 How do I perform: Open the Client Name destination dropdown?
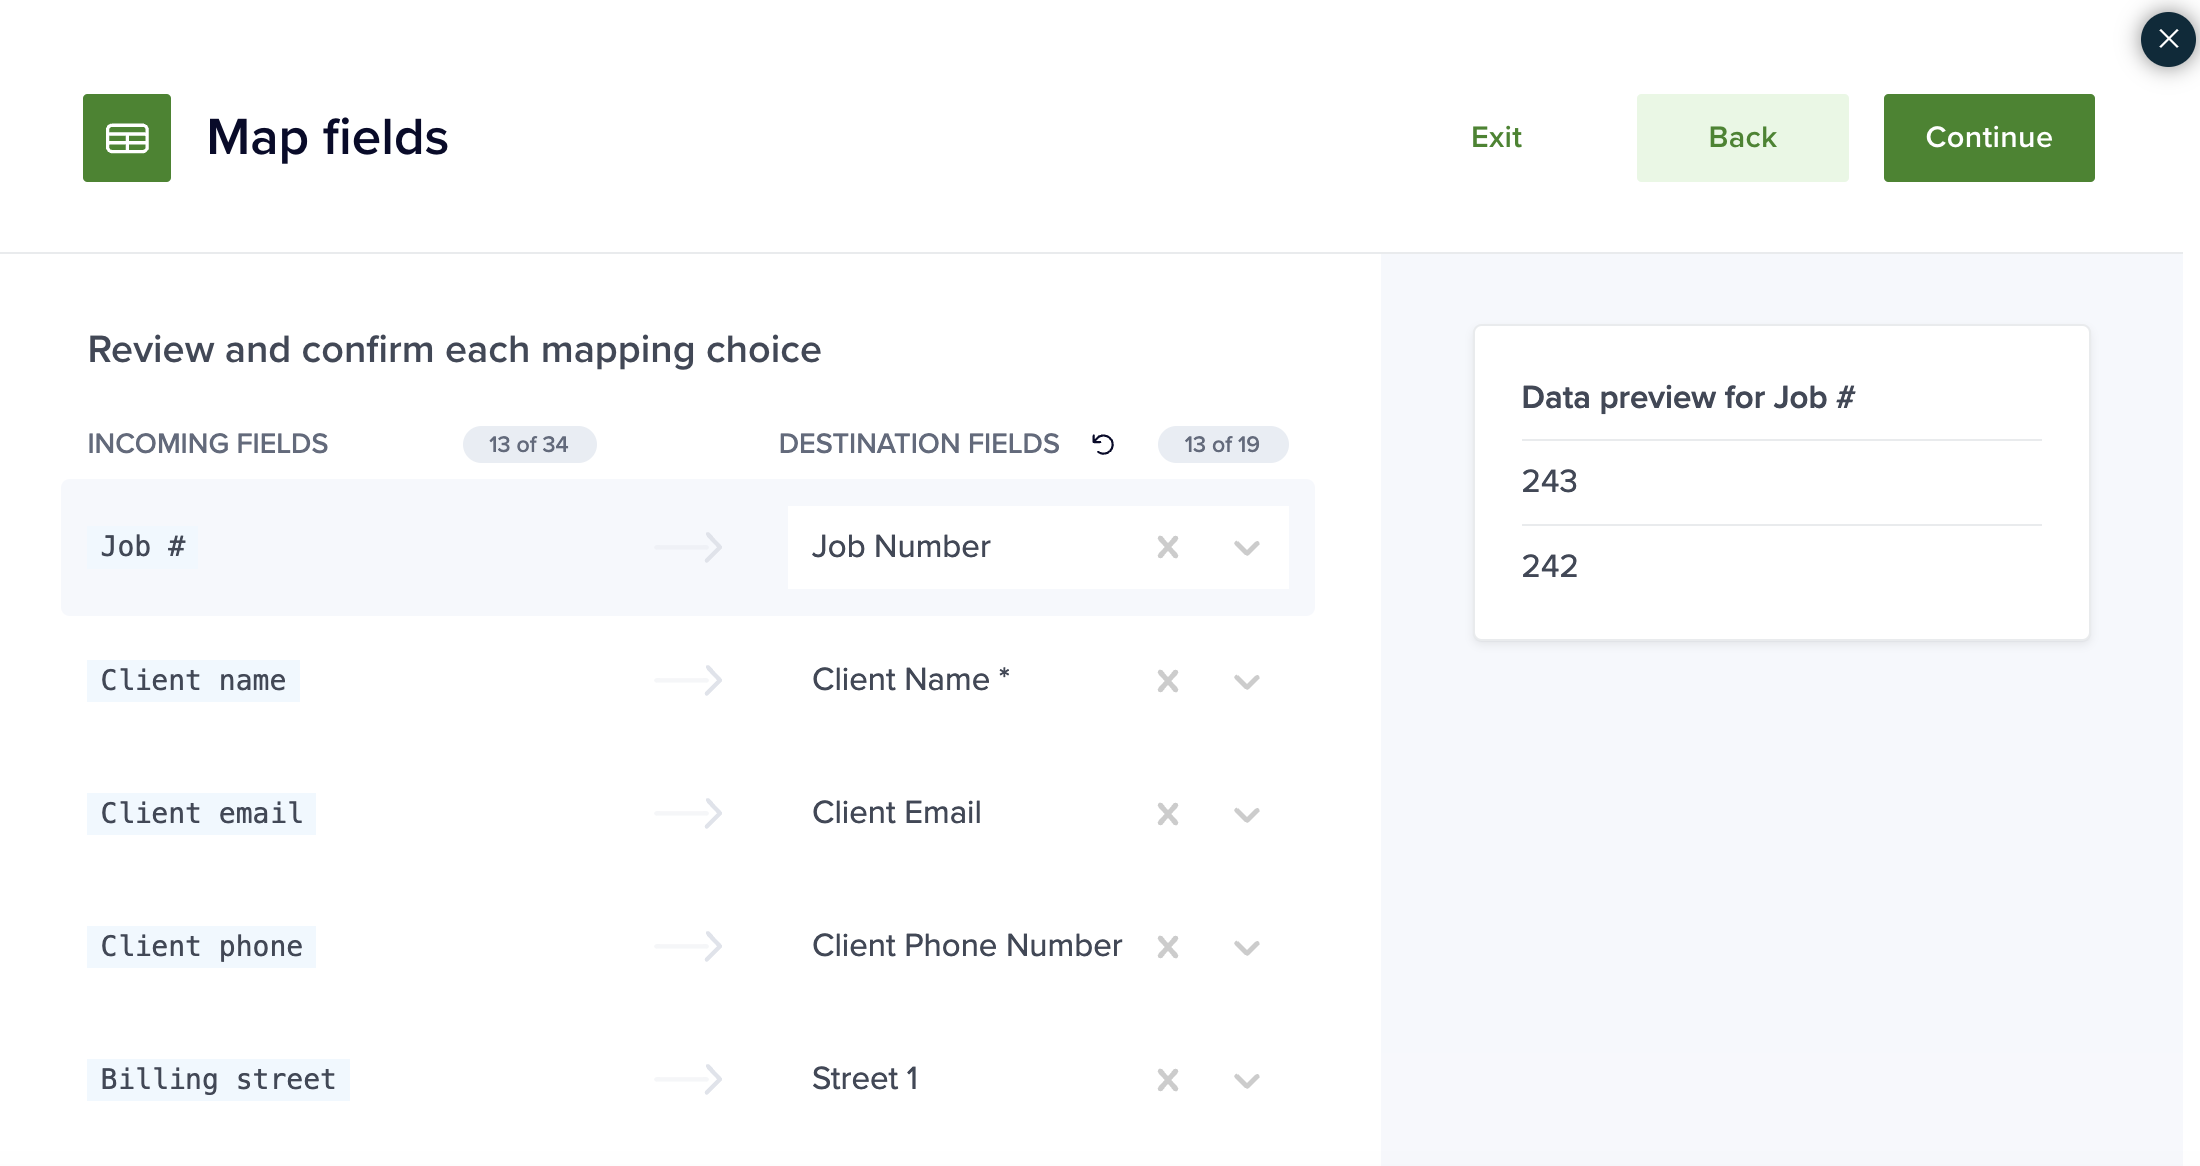tap(1246, 682)
